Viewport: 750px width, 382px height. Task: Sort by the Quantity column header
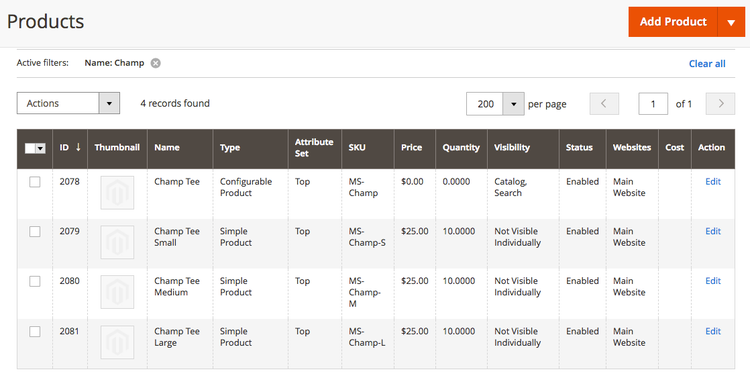(461, 149)
